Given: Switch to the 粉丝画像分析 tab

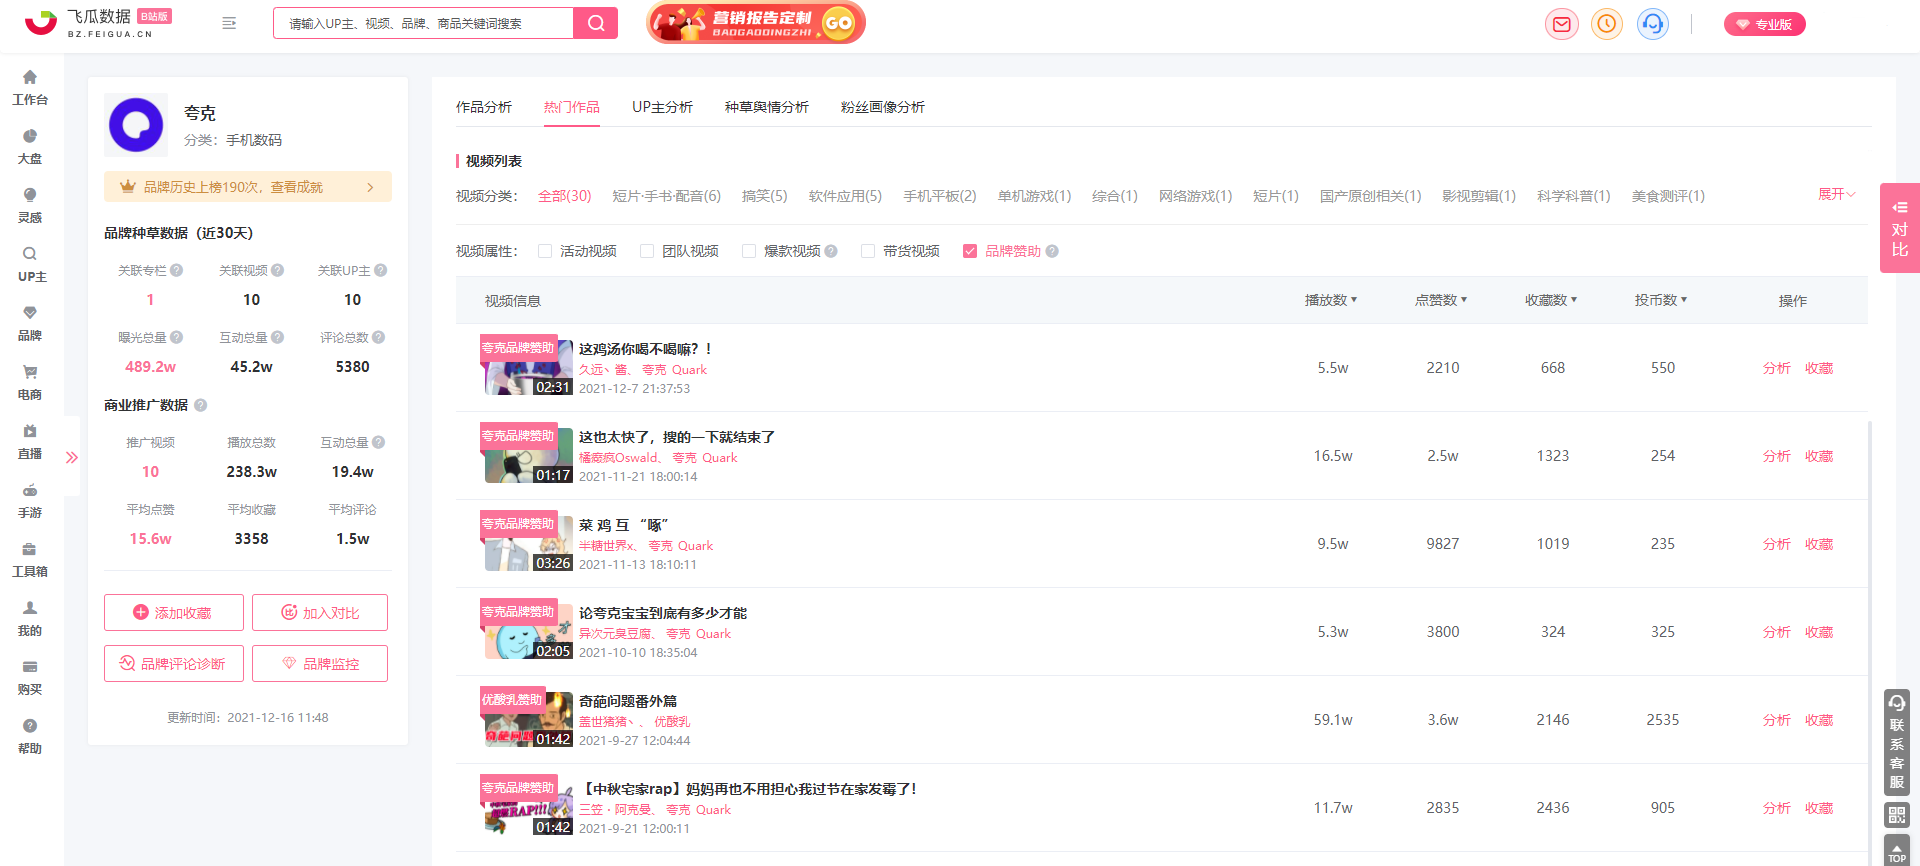Looking at the screenshot, I should [x=883, y=107].
